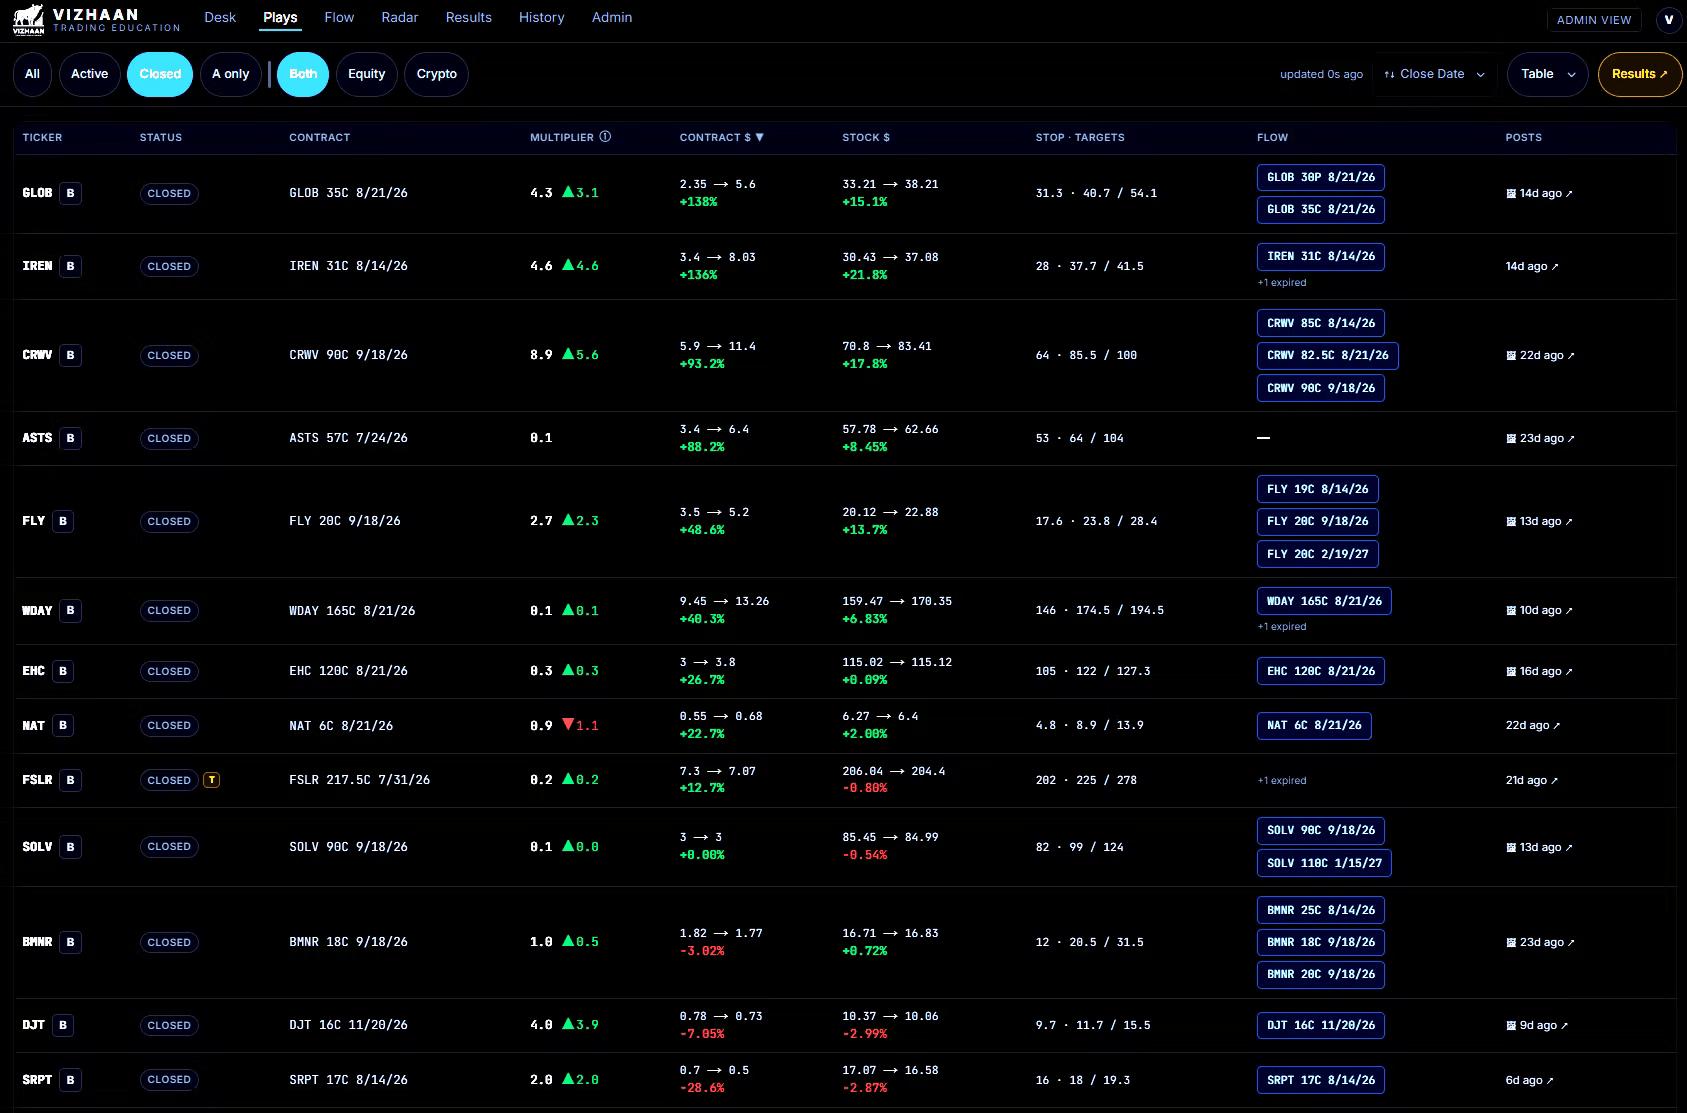Viewport: 1687px width, 1113px height.
Task: Open the EHC 16d ago post link
Action: [1539, 671]
